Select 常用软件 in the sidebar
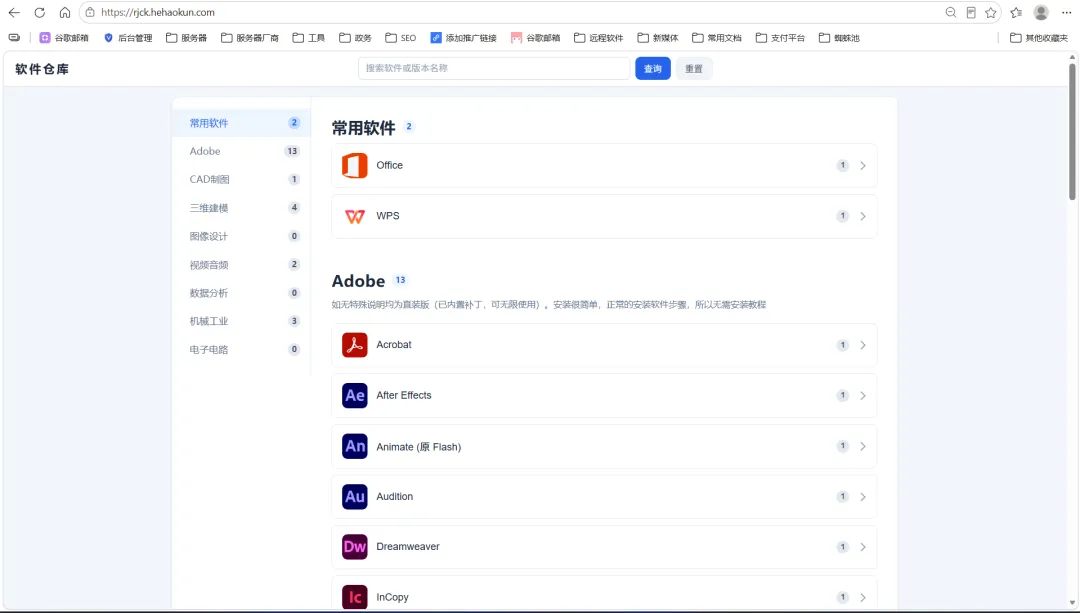 242,123
